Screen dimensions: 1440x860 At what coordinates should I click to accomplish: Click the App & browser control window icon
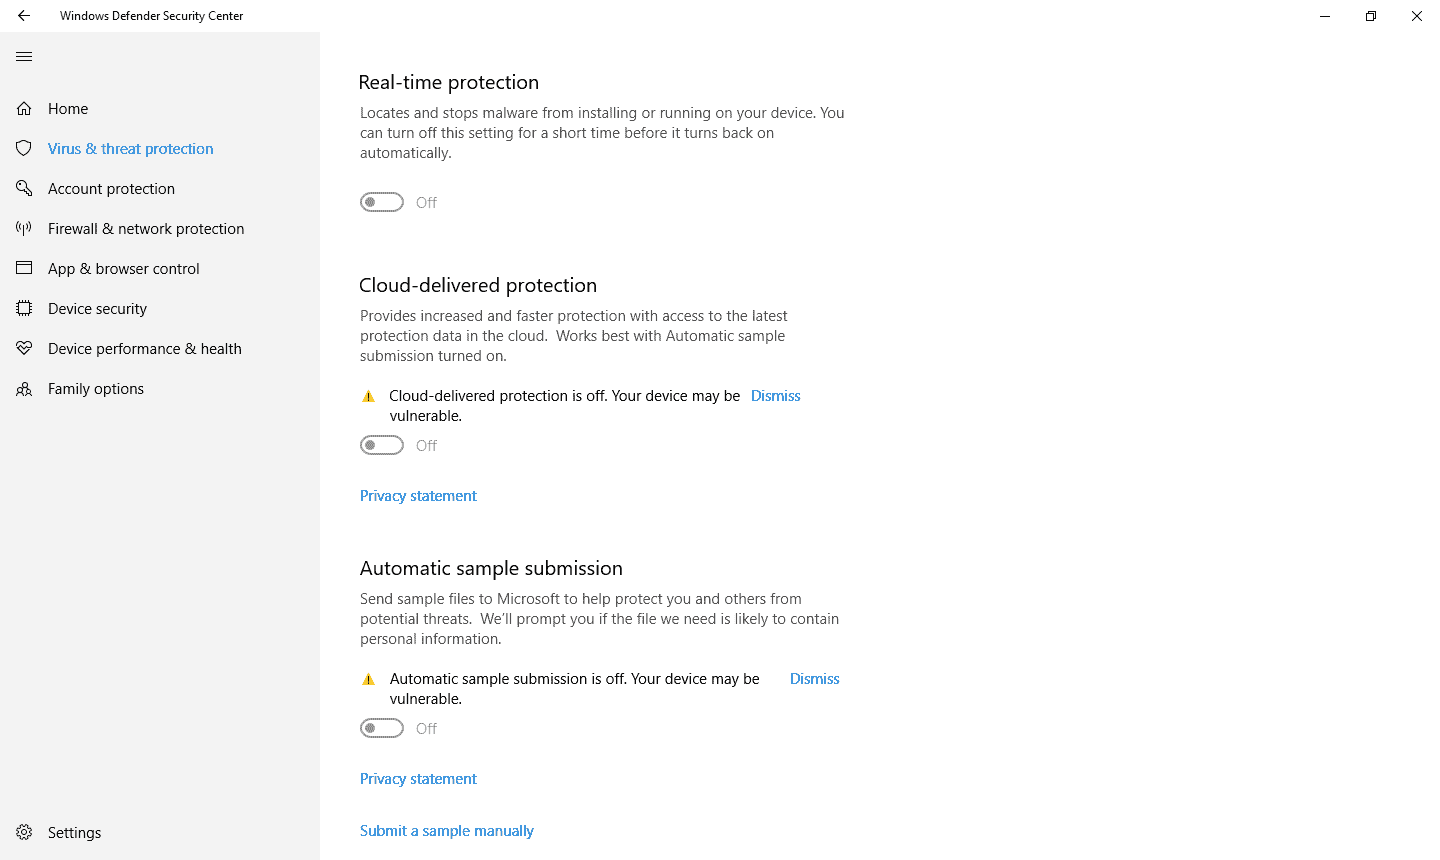[x=24, y=268]
